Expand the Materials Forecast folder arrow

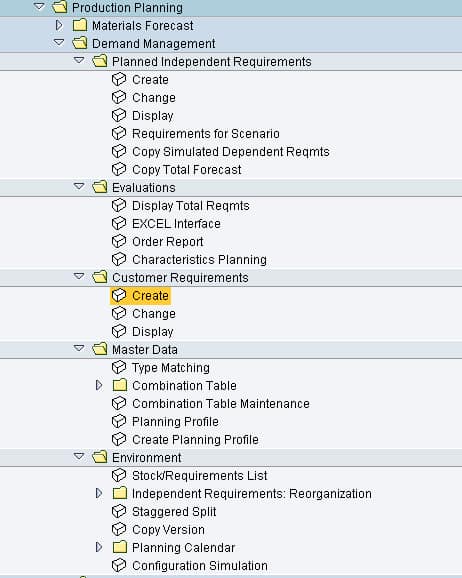click(59, 25)
